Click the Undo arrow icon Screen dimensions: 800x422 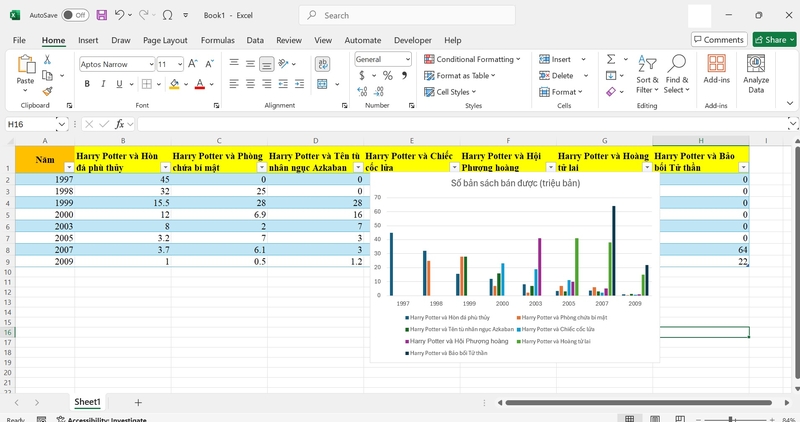(119, 15)
